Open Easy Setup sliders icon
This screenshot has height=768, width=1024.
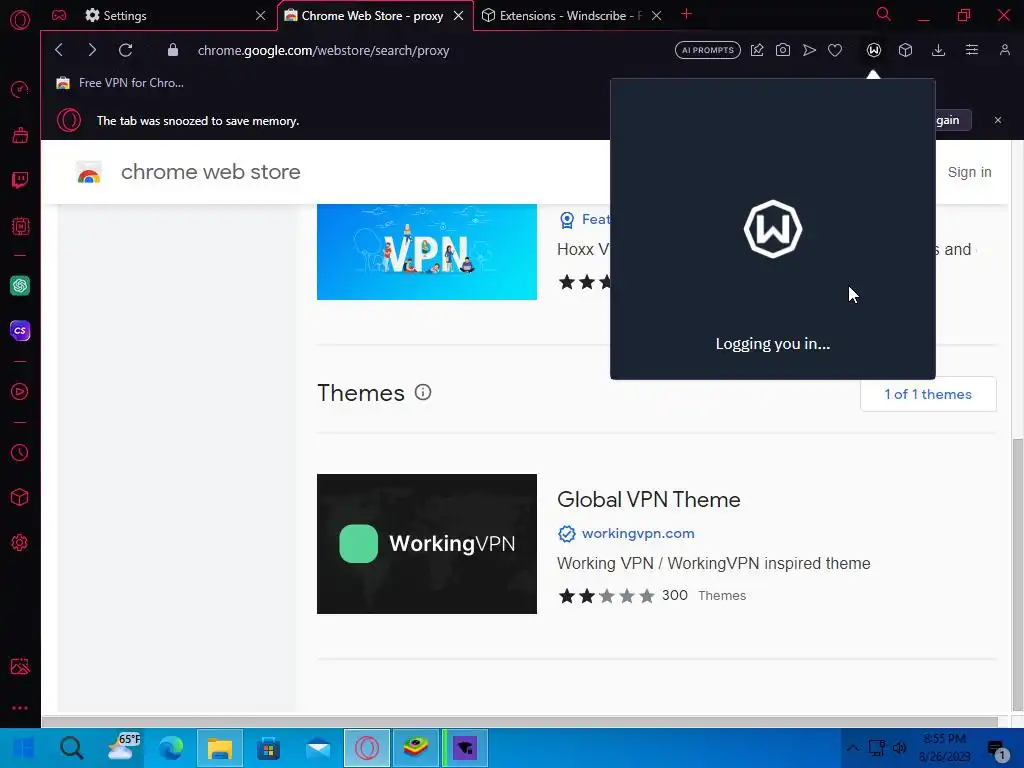tap(972, 50)
